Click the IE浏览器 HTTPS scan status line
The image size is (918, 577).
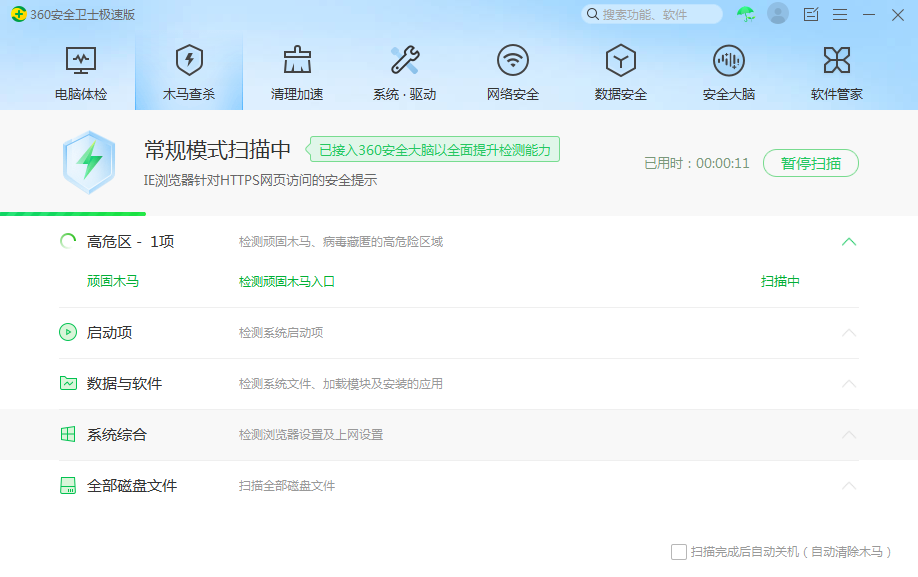tap(261, 180)
